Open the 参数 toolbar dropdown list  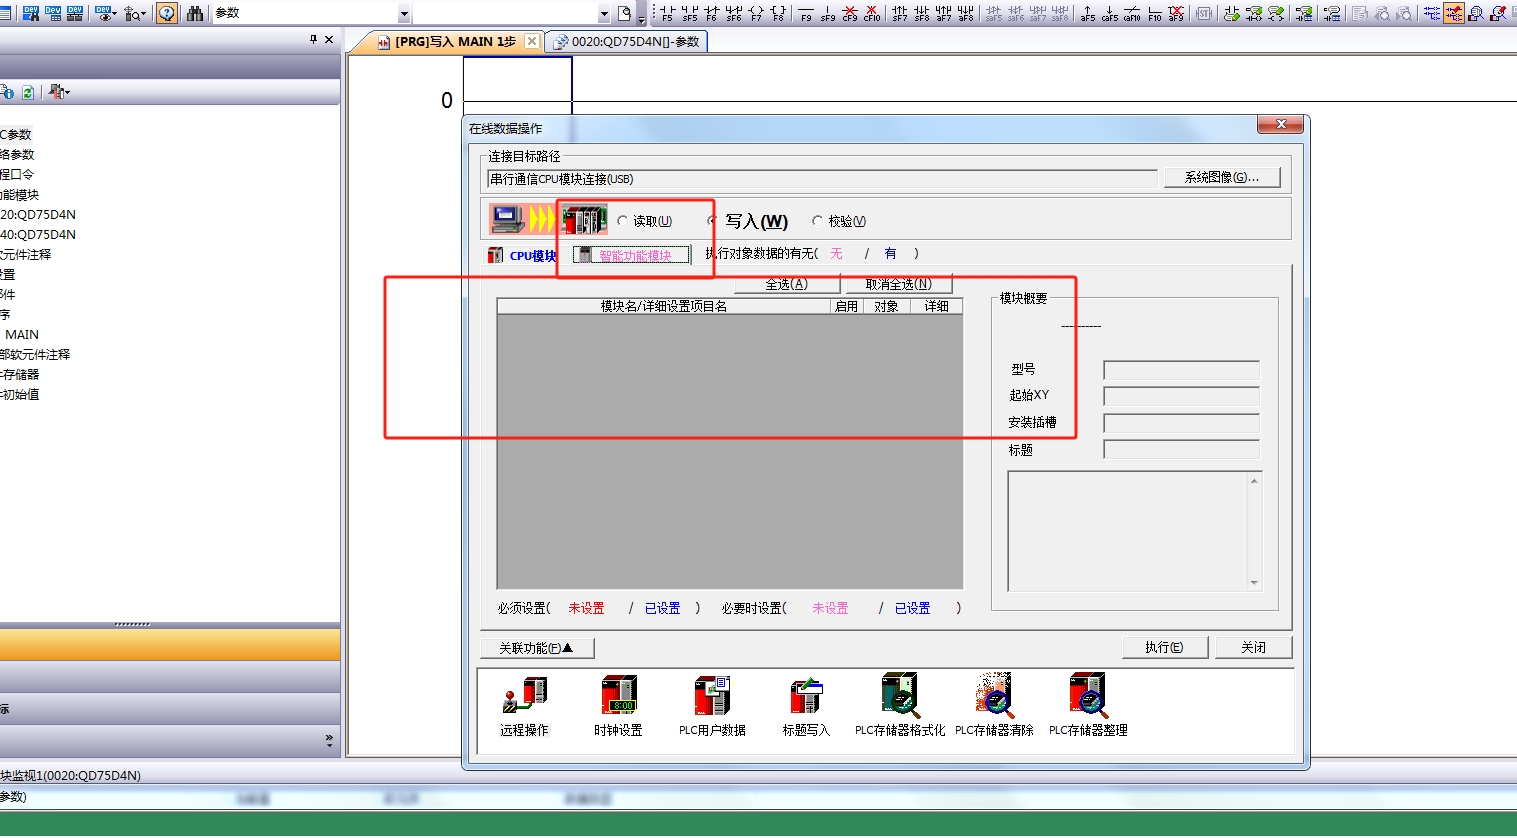tap(404, 14)
